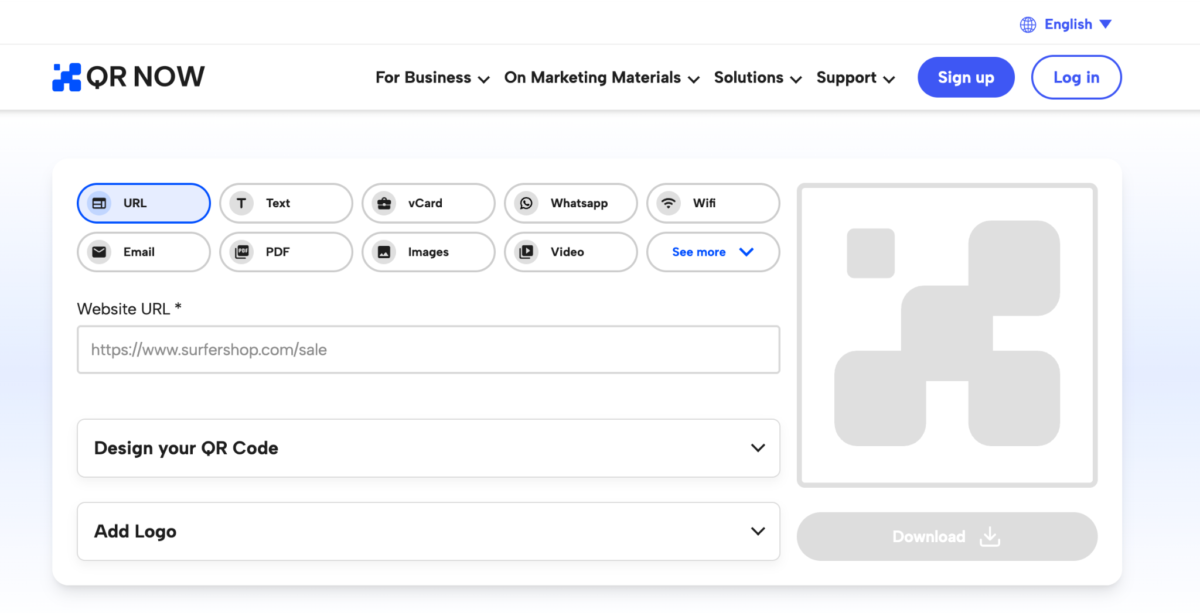Click the Website URL input field
Viewport: 1200px width, 613px height.
(x=428, y=350)
